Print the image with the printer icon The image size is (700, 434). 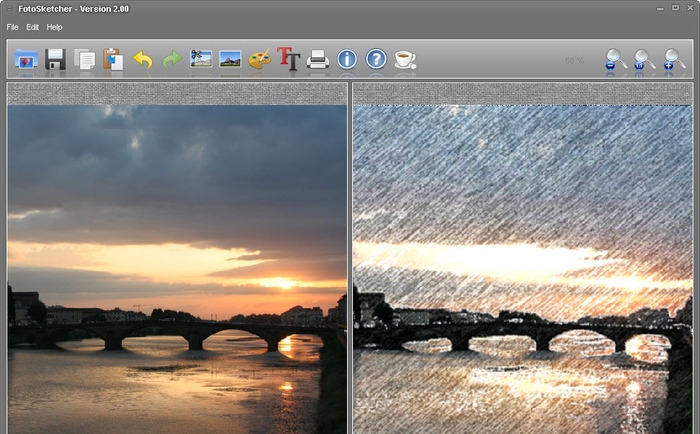318,59
